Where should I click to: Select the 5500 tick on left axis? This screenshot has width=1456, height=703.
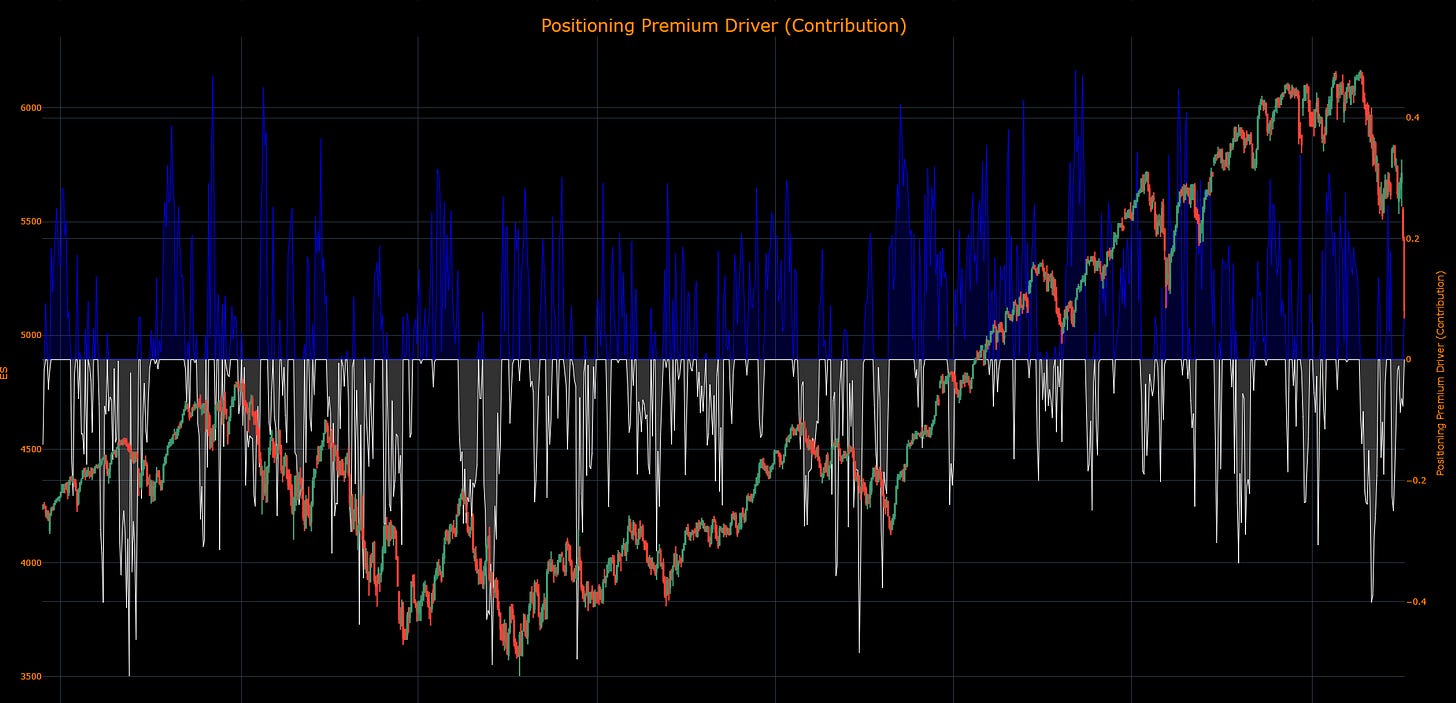[x=30, y=221]
